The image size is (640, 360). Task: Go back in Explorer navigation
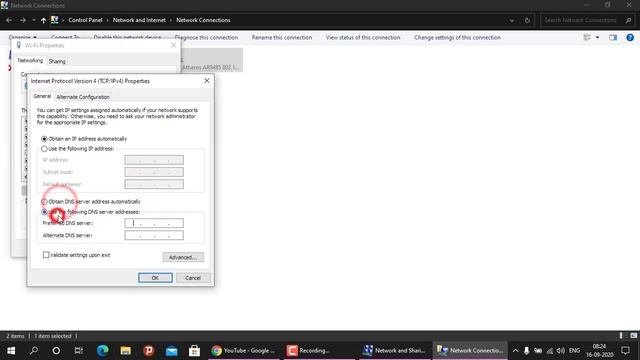pyautogui.click(x=9, y=20)
